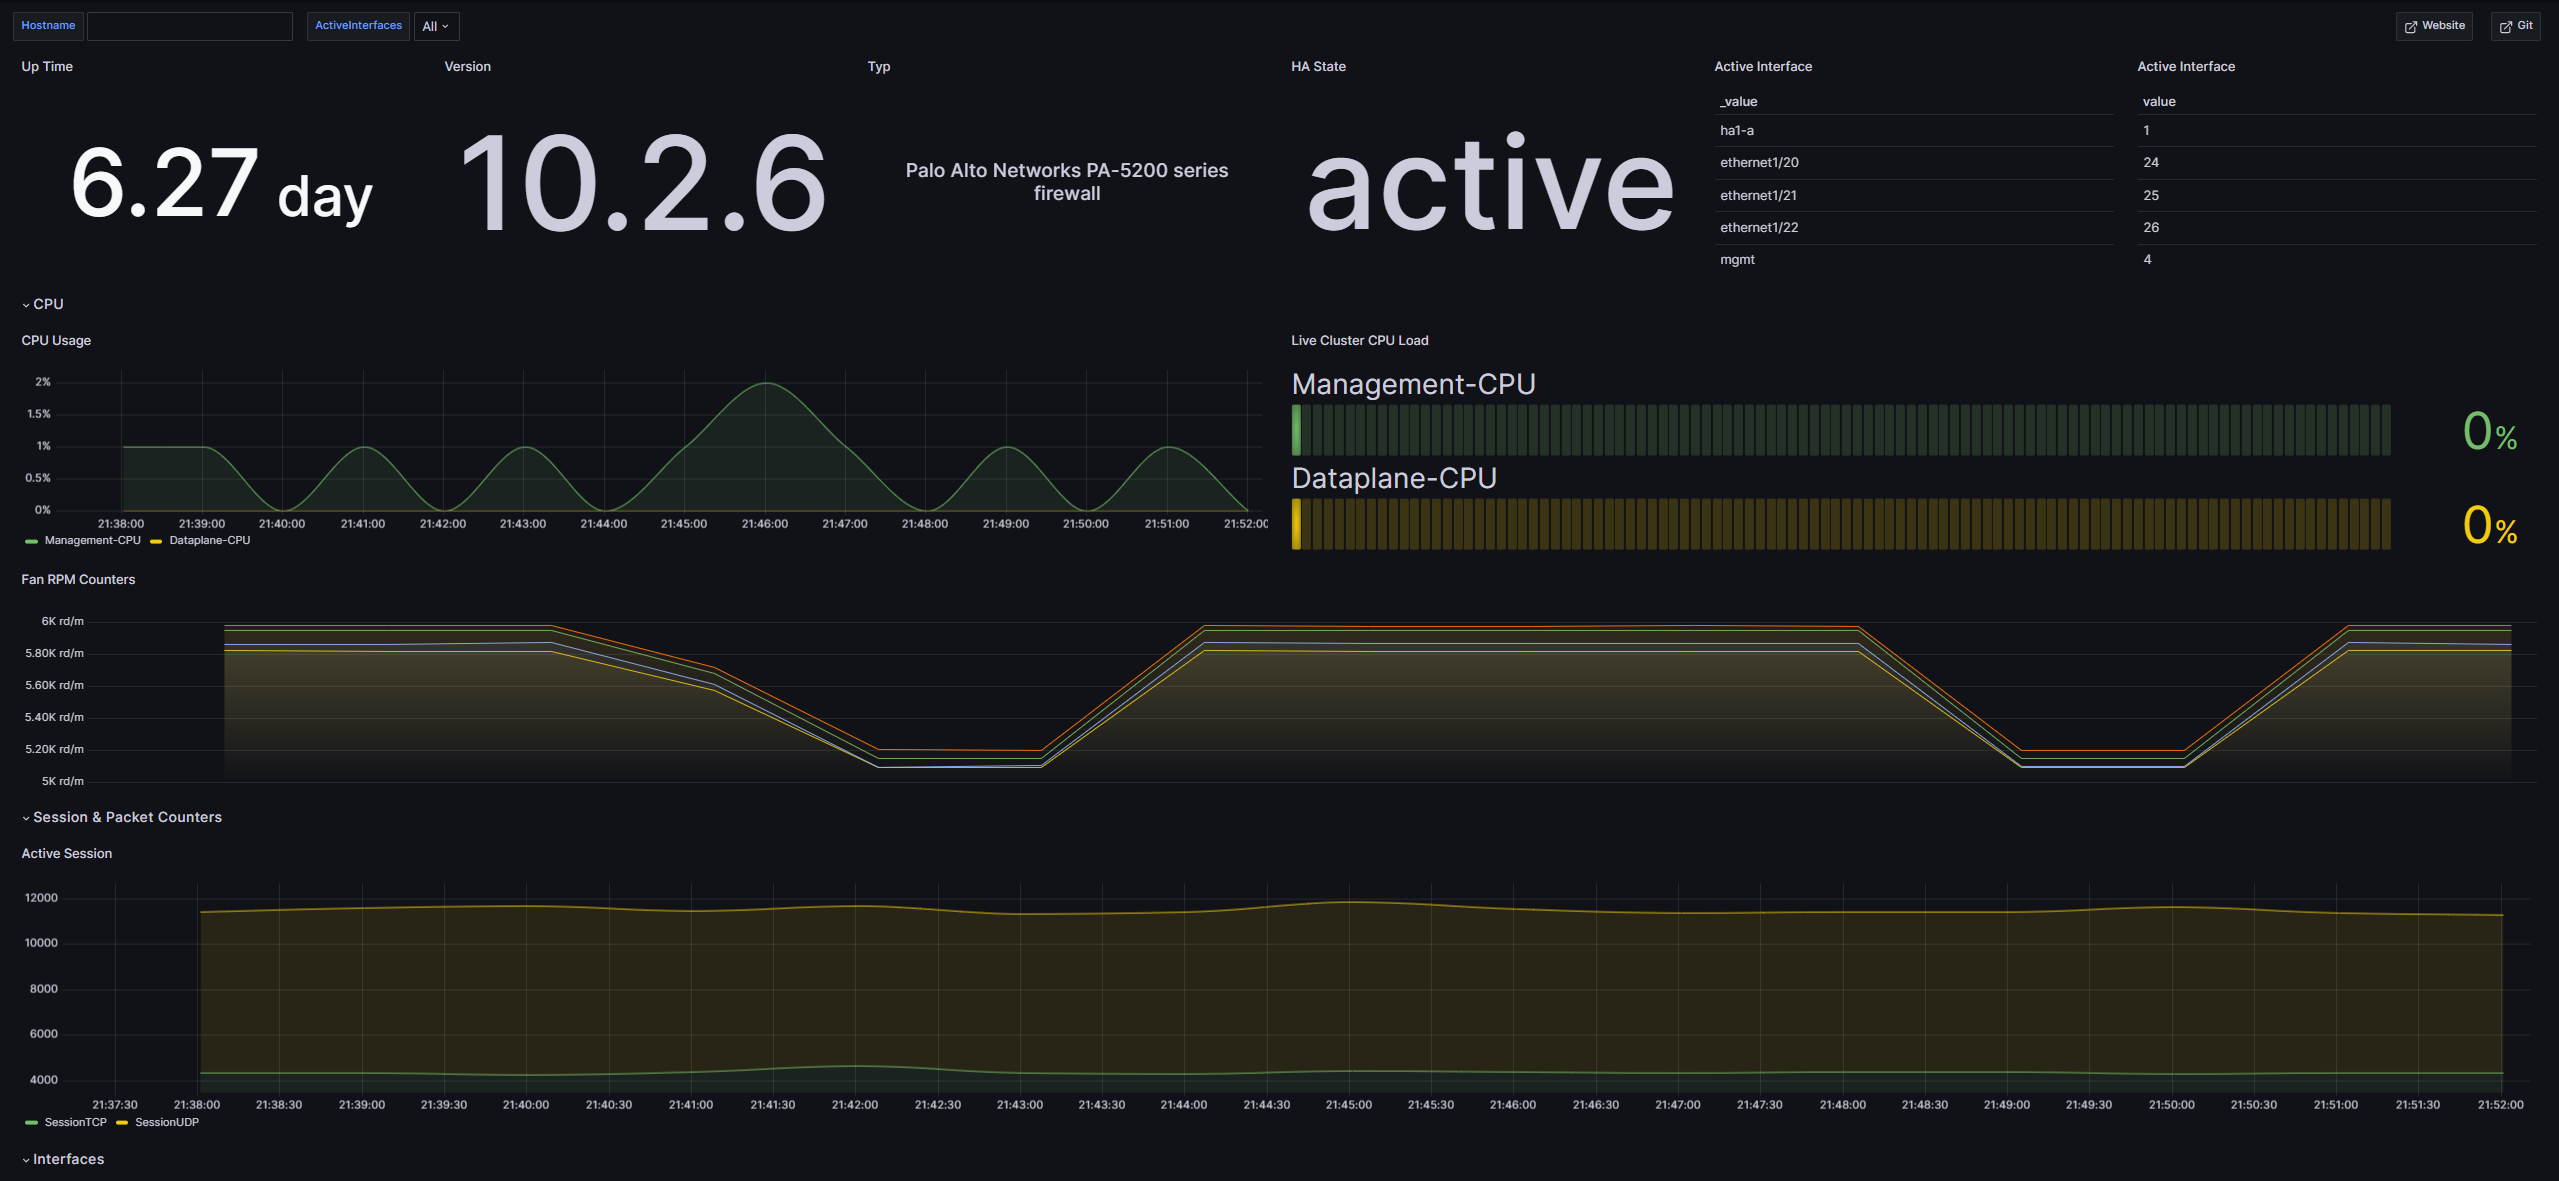Image resolution: width=2559 pixels, height=1181 pixels.
Task: Click the yellow SessionUDP legend color swatch
Action: (122, 1123)
